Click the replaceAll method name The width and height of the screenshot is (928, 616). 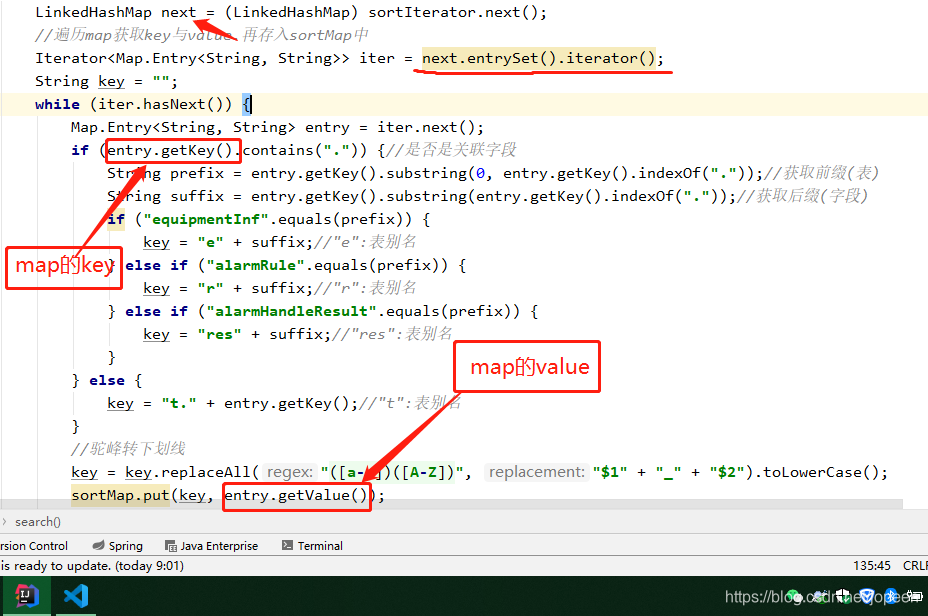click(x=206, y=473)
